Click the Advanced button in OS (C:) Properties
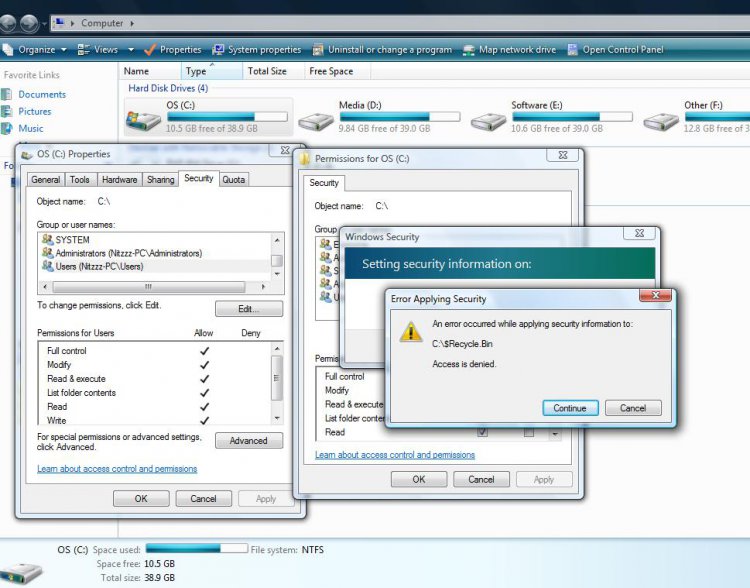750x588 pixels. 249,441
